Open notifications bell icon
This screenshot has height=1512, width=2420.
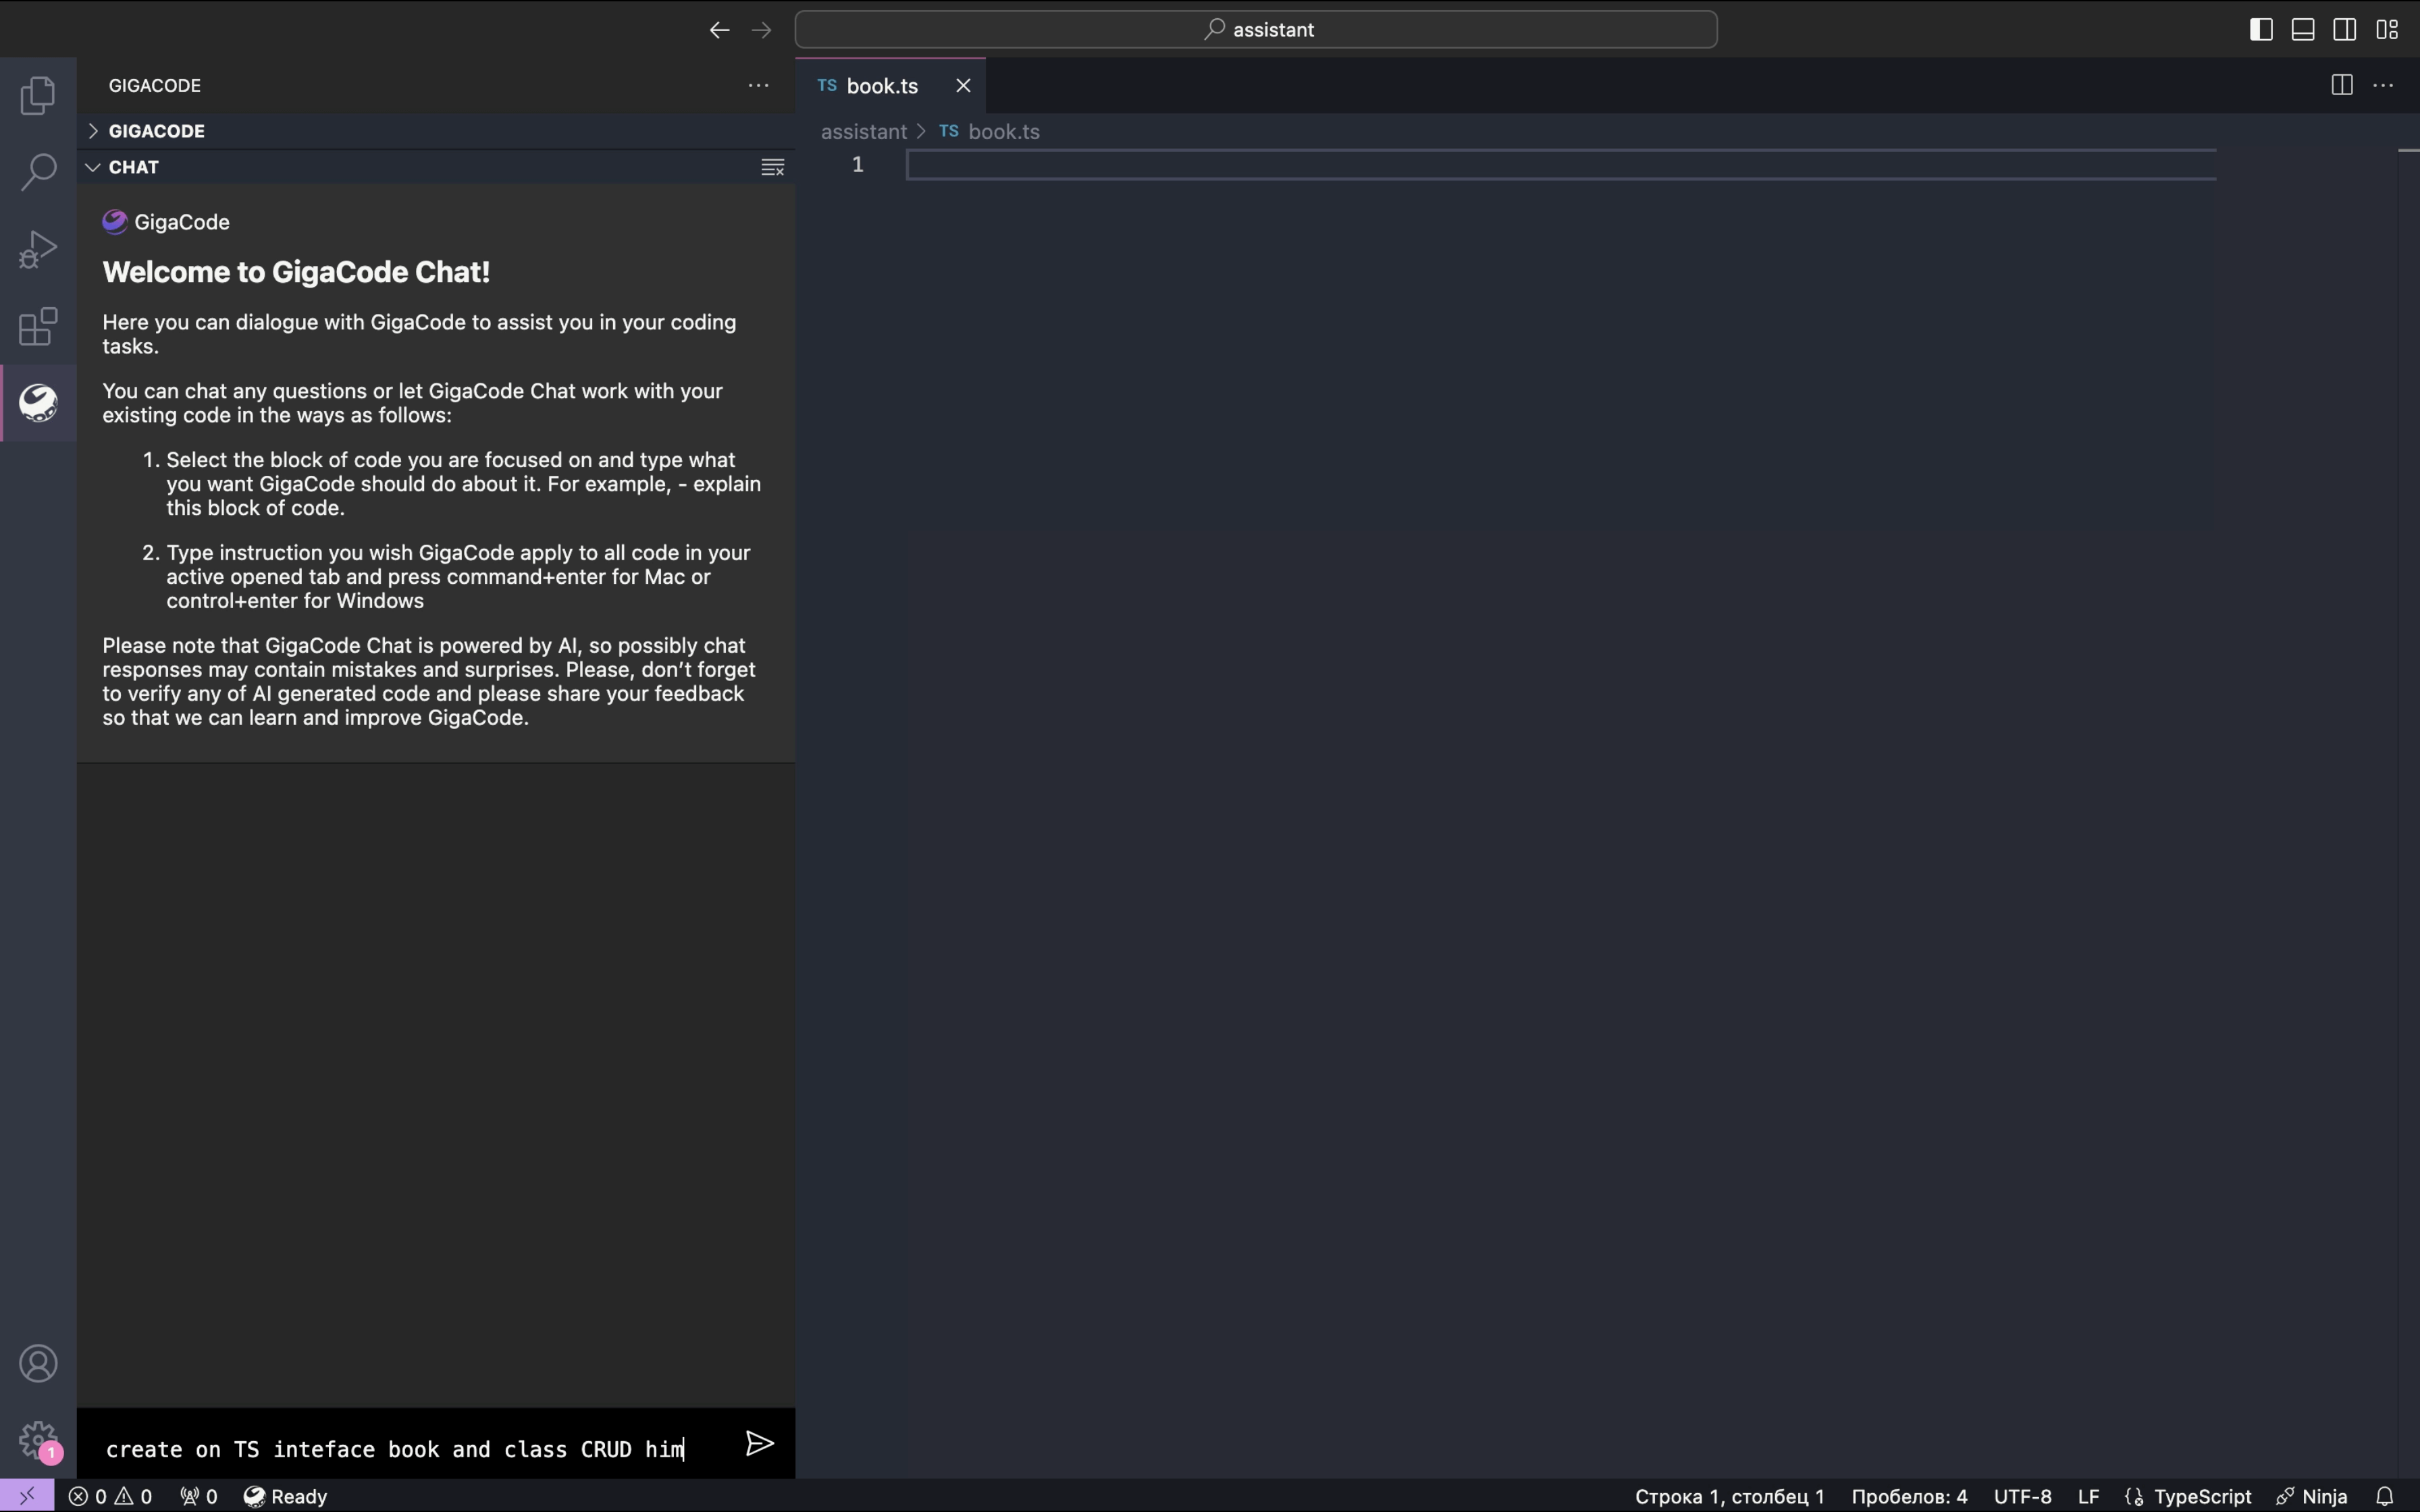(x=2385, y=1496)
